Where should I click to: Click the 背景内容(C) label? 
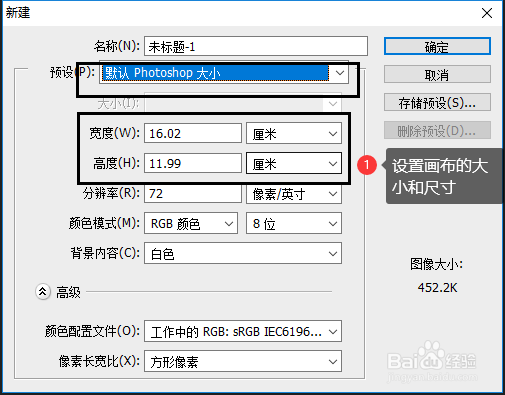(x=105, y=253)
